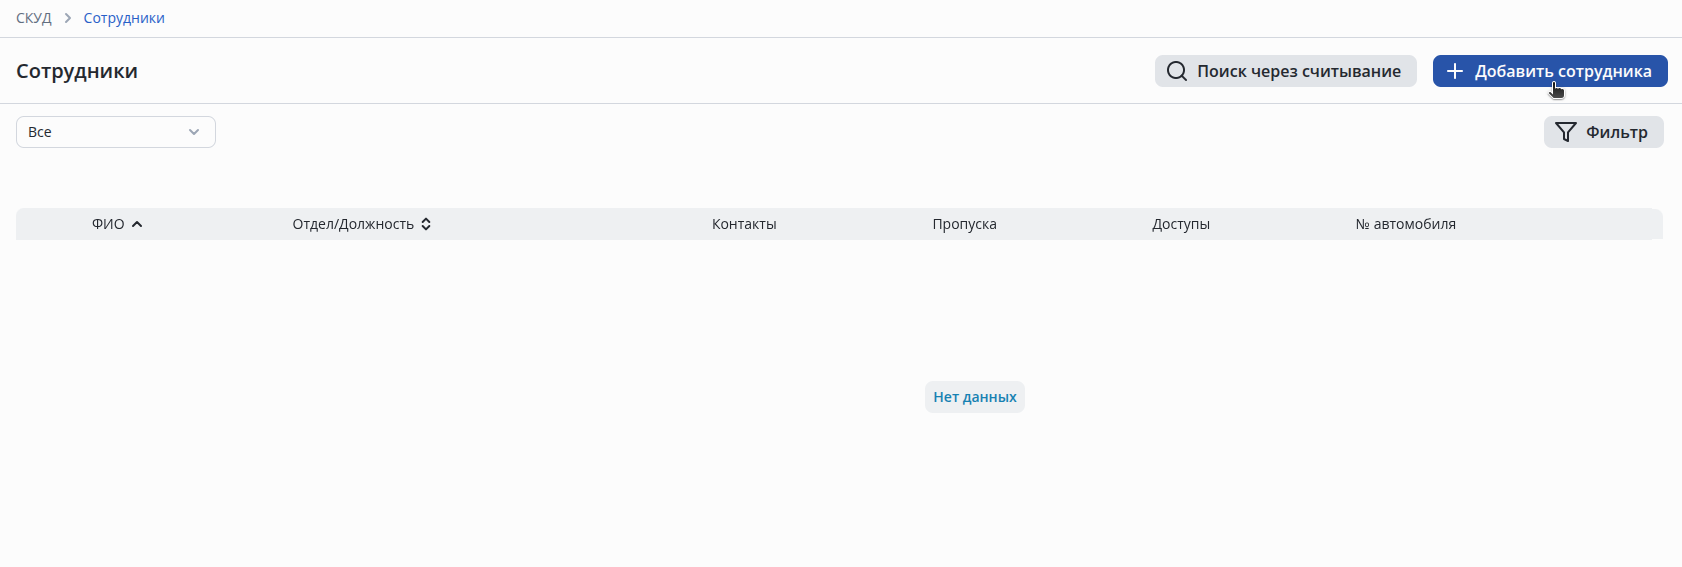Open Сотрудники breadcrumb link
This screenshot has width=1682, height=567.
[124, 18]
